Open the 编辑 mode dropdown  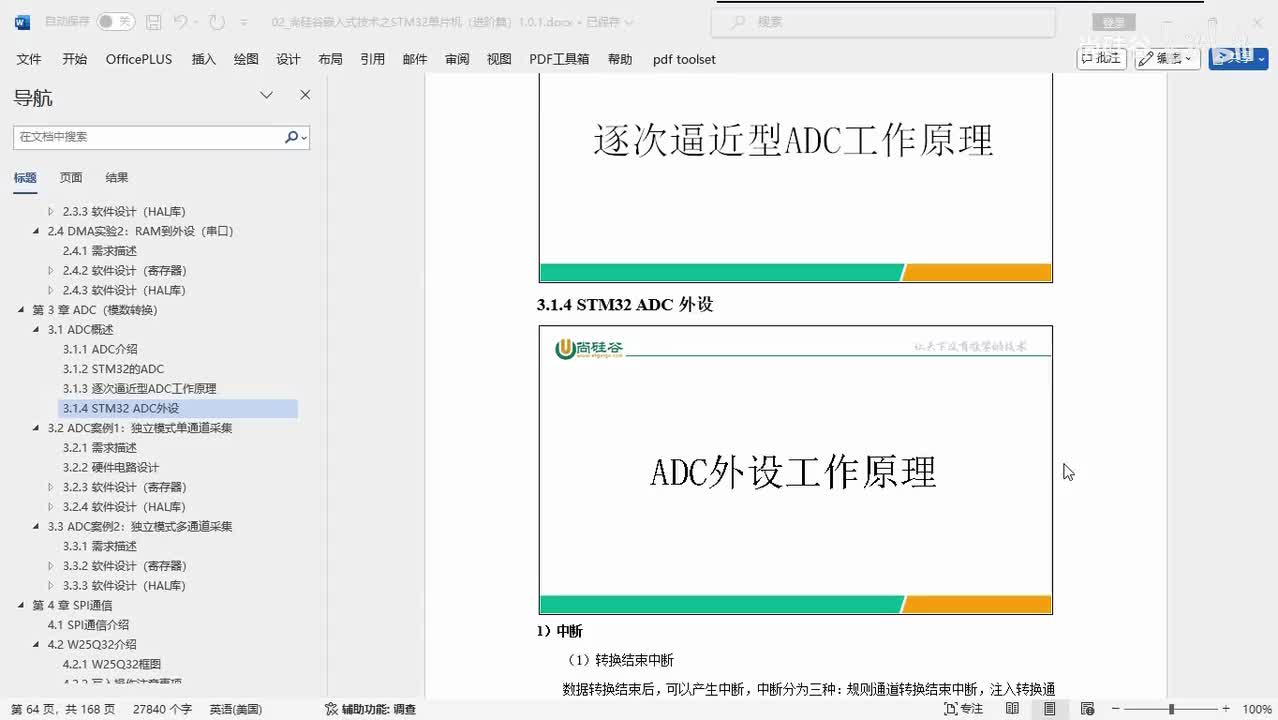[x=1167, y=58]
